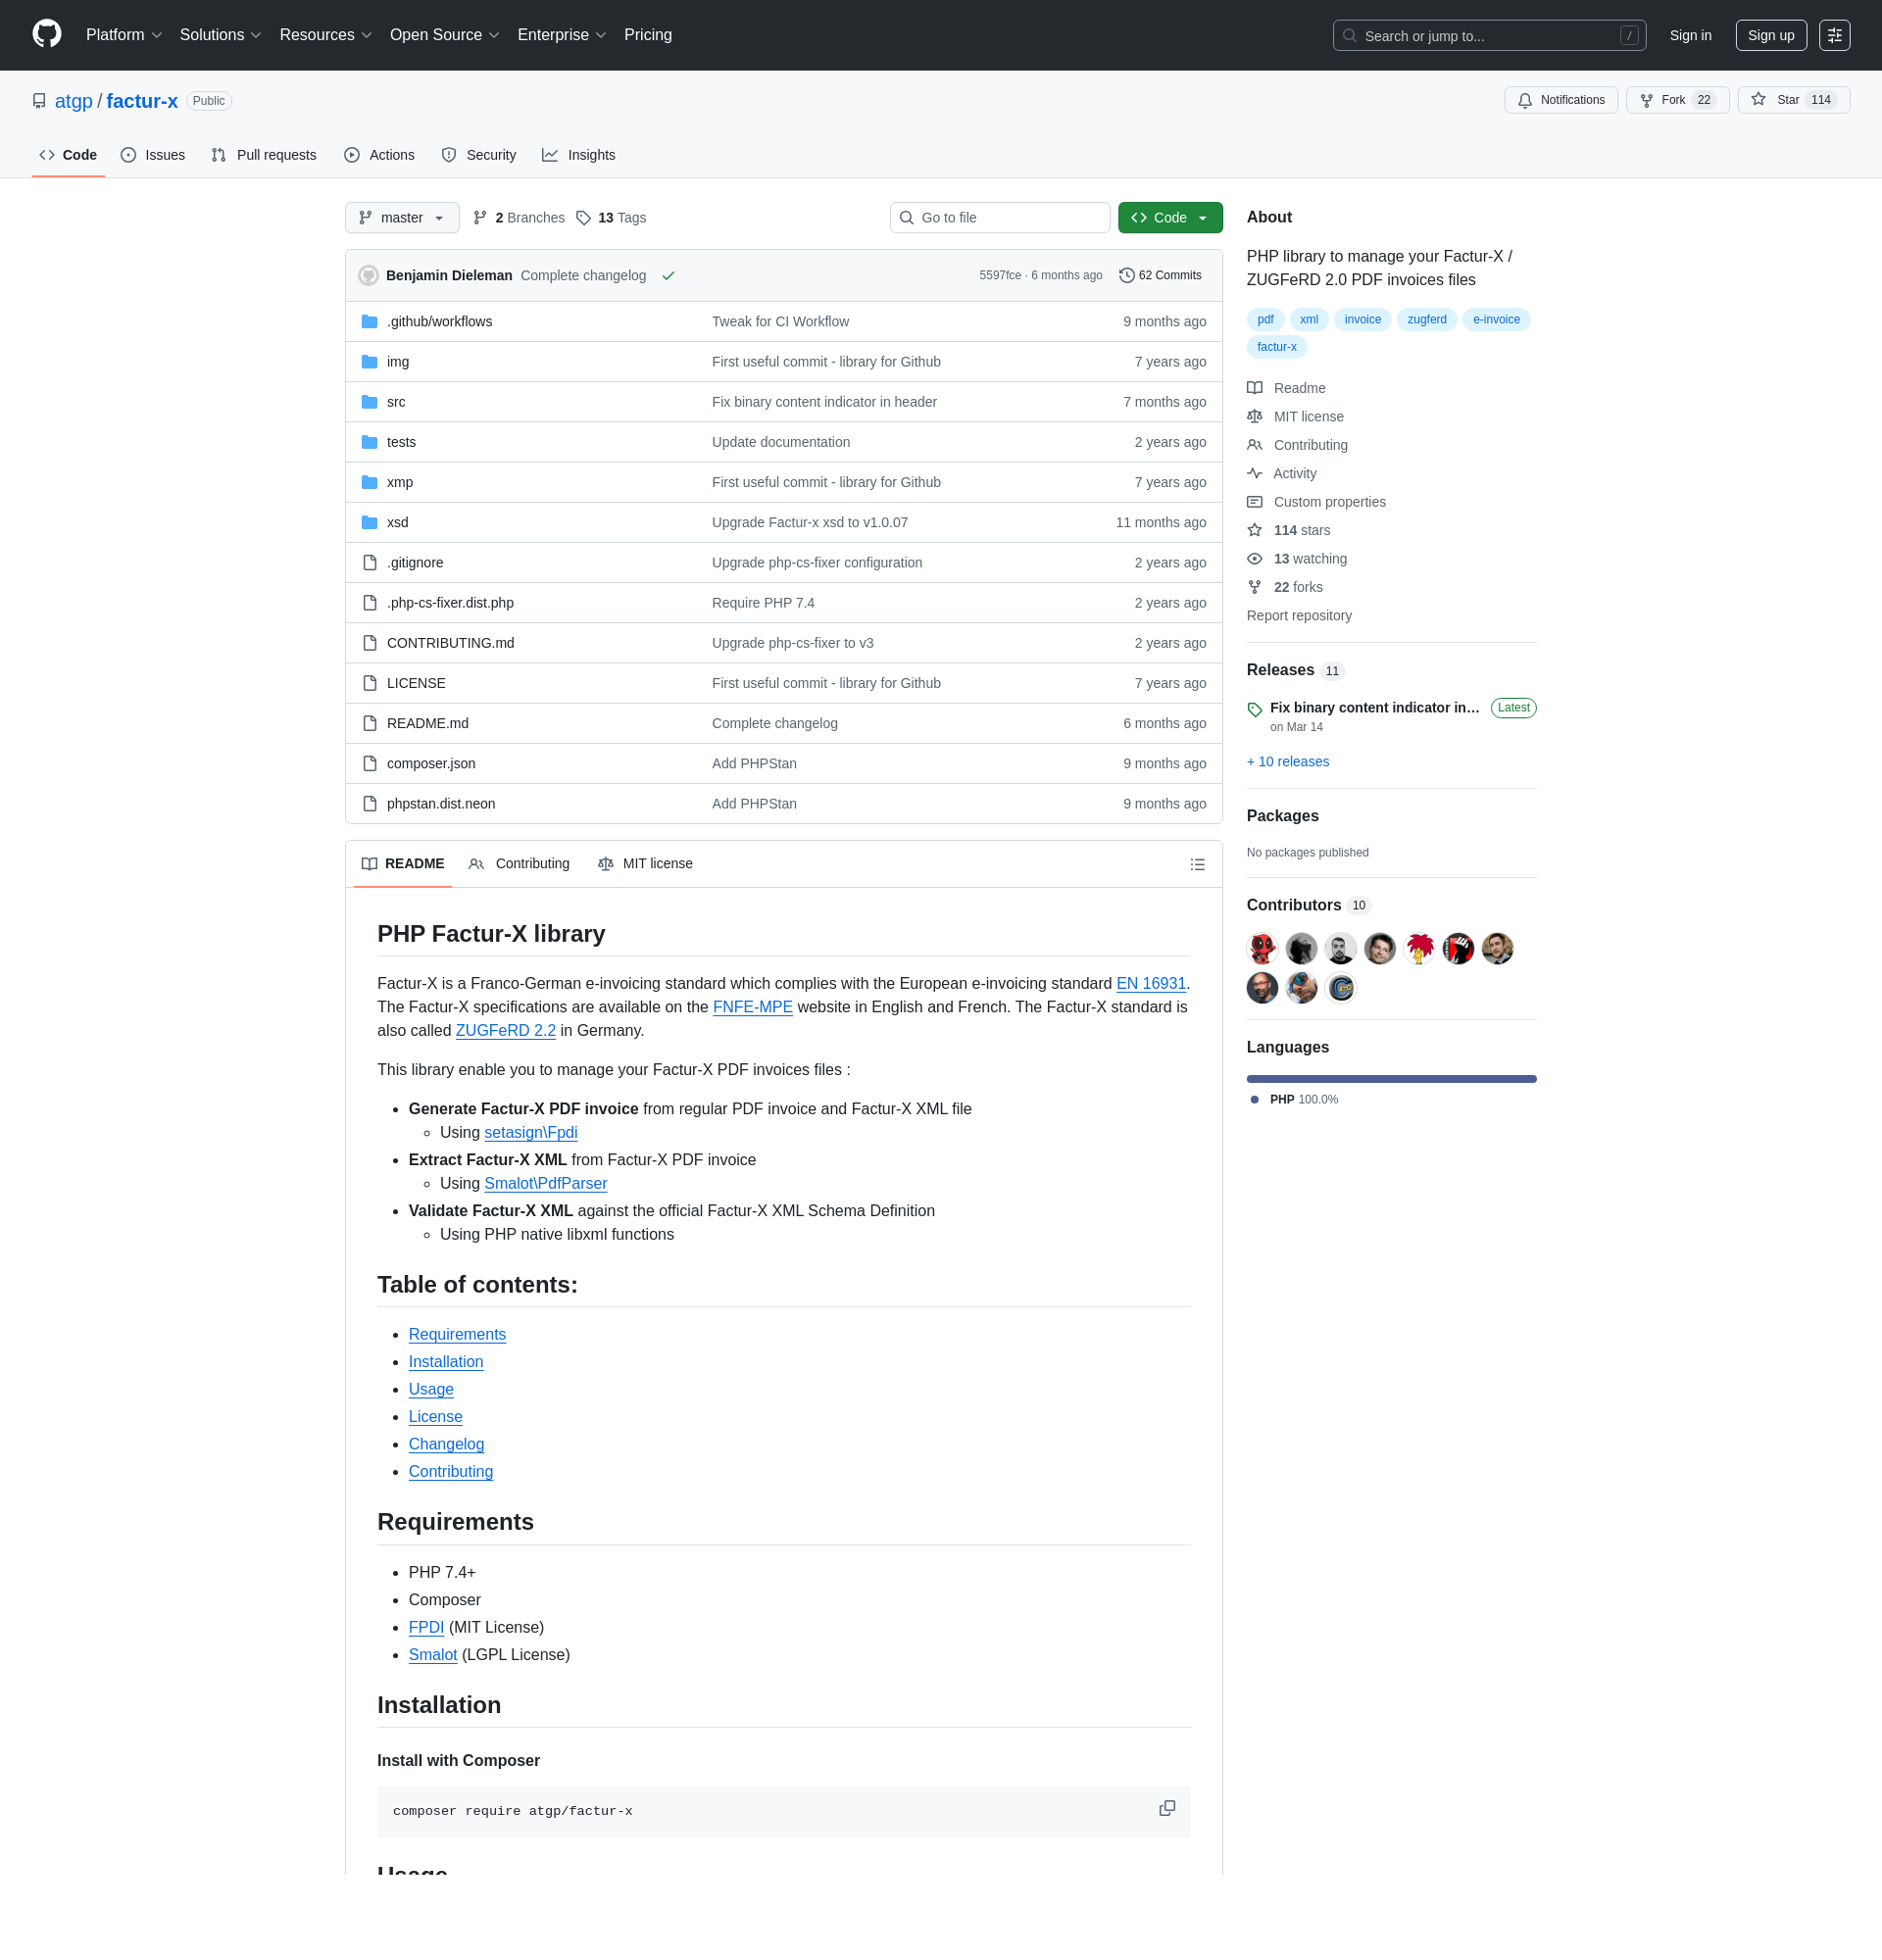
Task: Click the PHP languages bar
Action: coord(1390,1079)
